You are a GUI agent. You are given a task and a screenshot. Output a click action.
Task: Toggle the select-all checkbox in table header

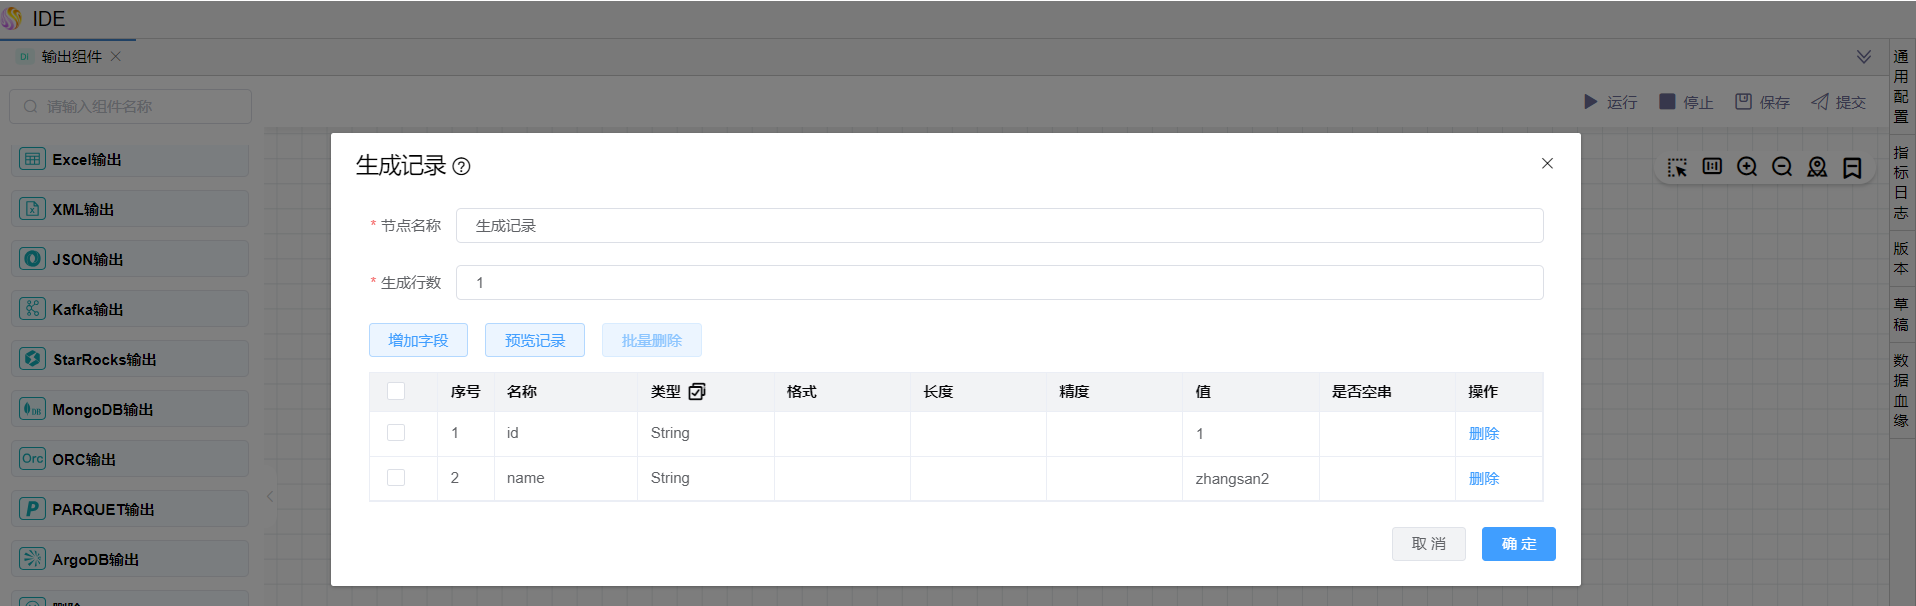[x=396, y=391]
